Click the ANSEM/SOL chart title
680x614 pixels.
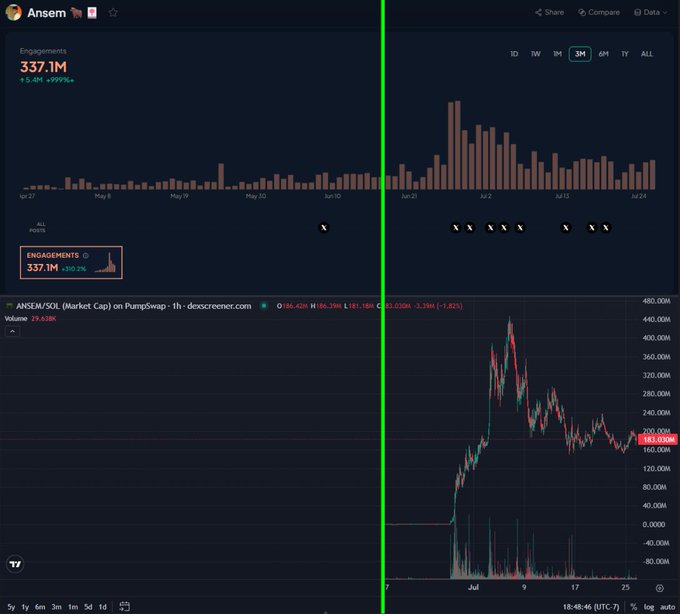click(x=134, y=306)
